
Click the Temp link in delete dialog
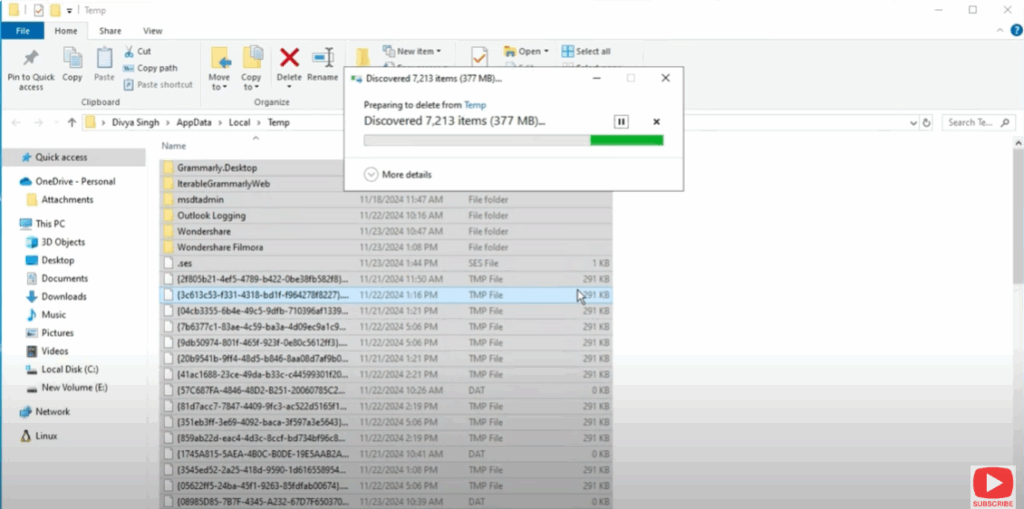pos(475,105)
